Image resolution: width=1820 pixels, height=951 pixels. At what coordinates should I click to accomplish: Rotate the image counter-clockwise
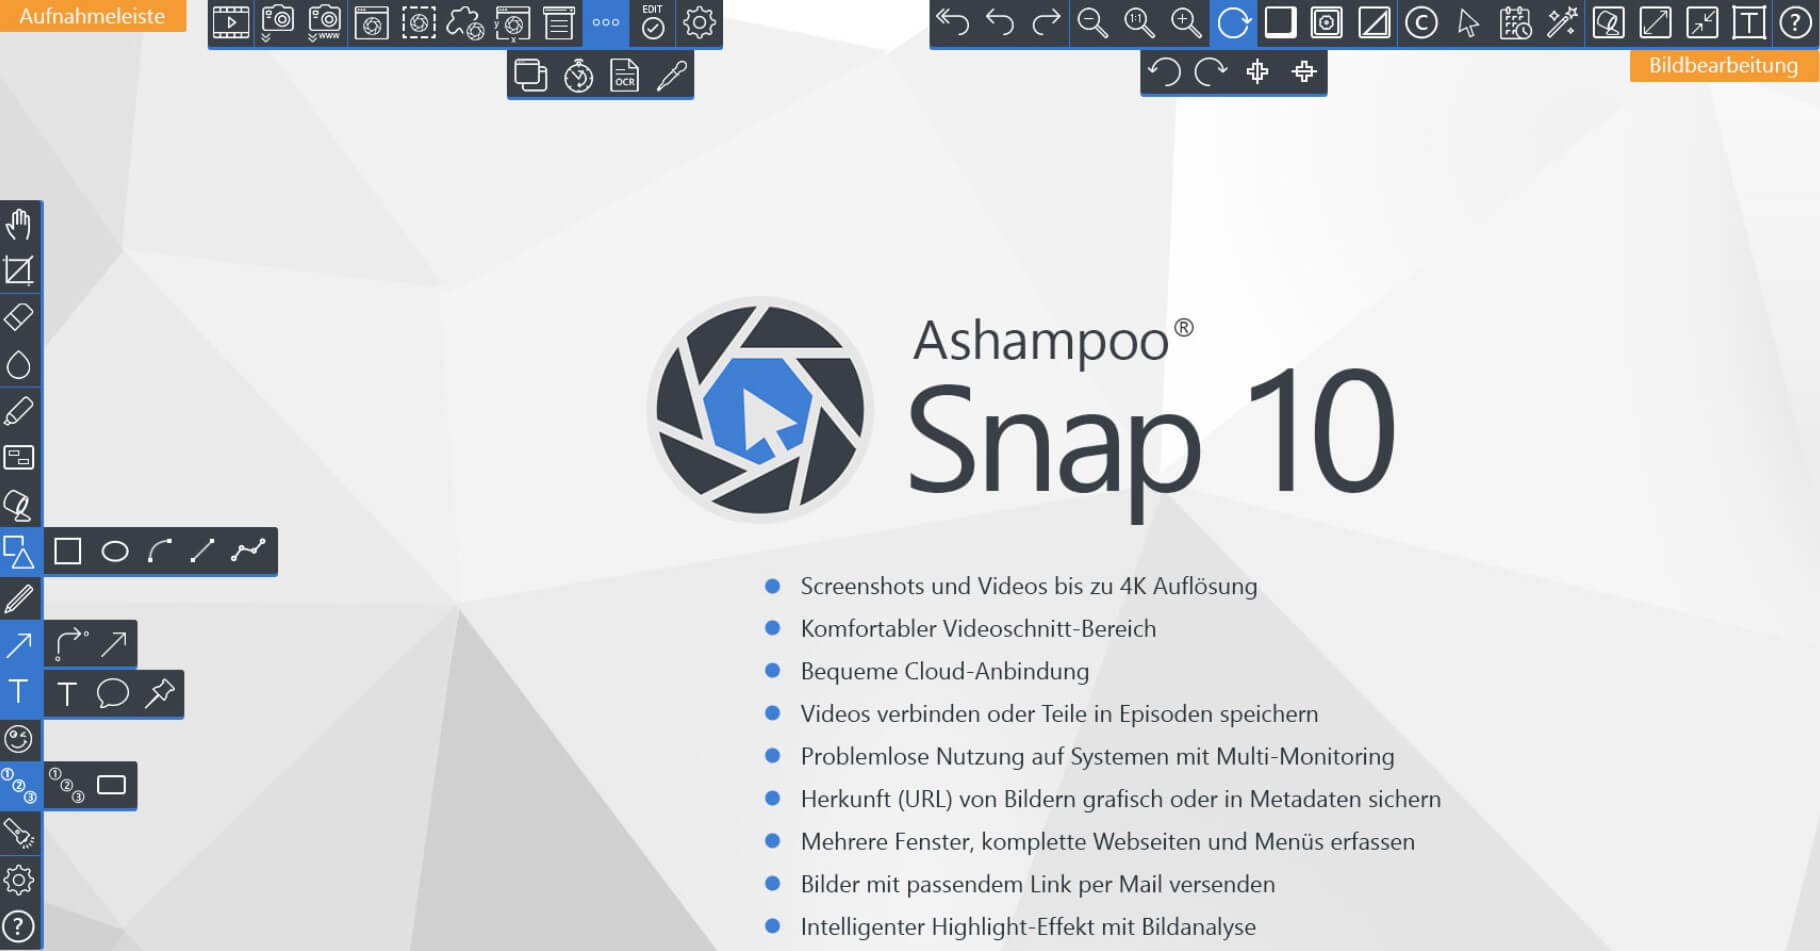coord(1164,72)
